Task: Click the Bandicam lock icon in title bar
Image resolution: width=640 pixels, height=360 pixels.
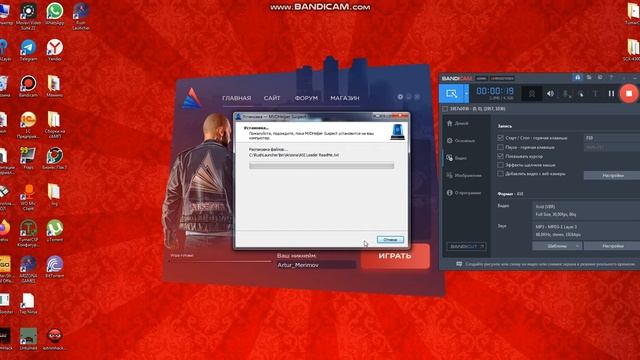Action: point(577,77)
